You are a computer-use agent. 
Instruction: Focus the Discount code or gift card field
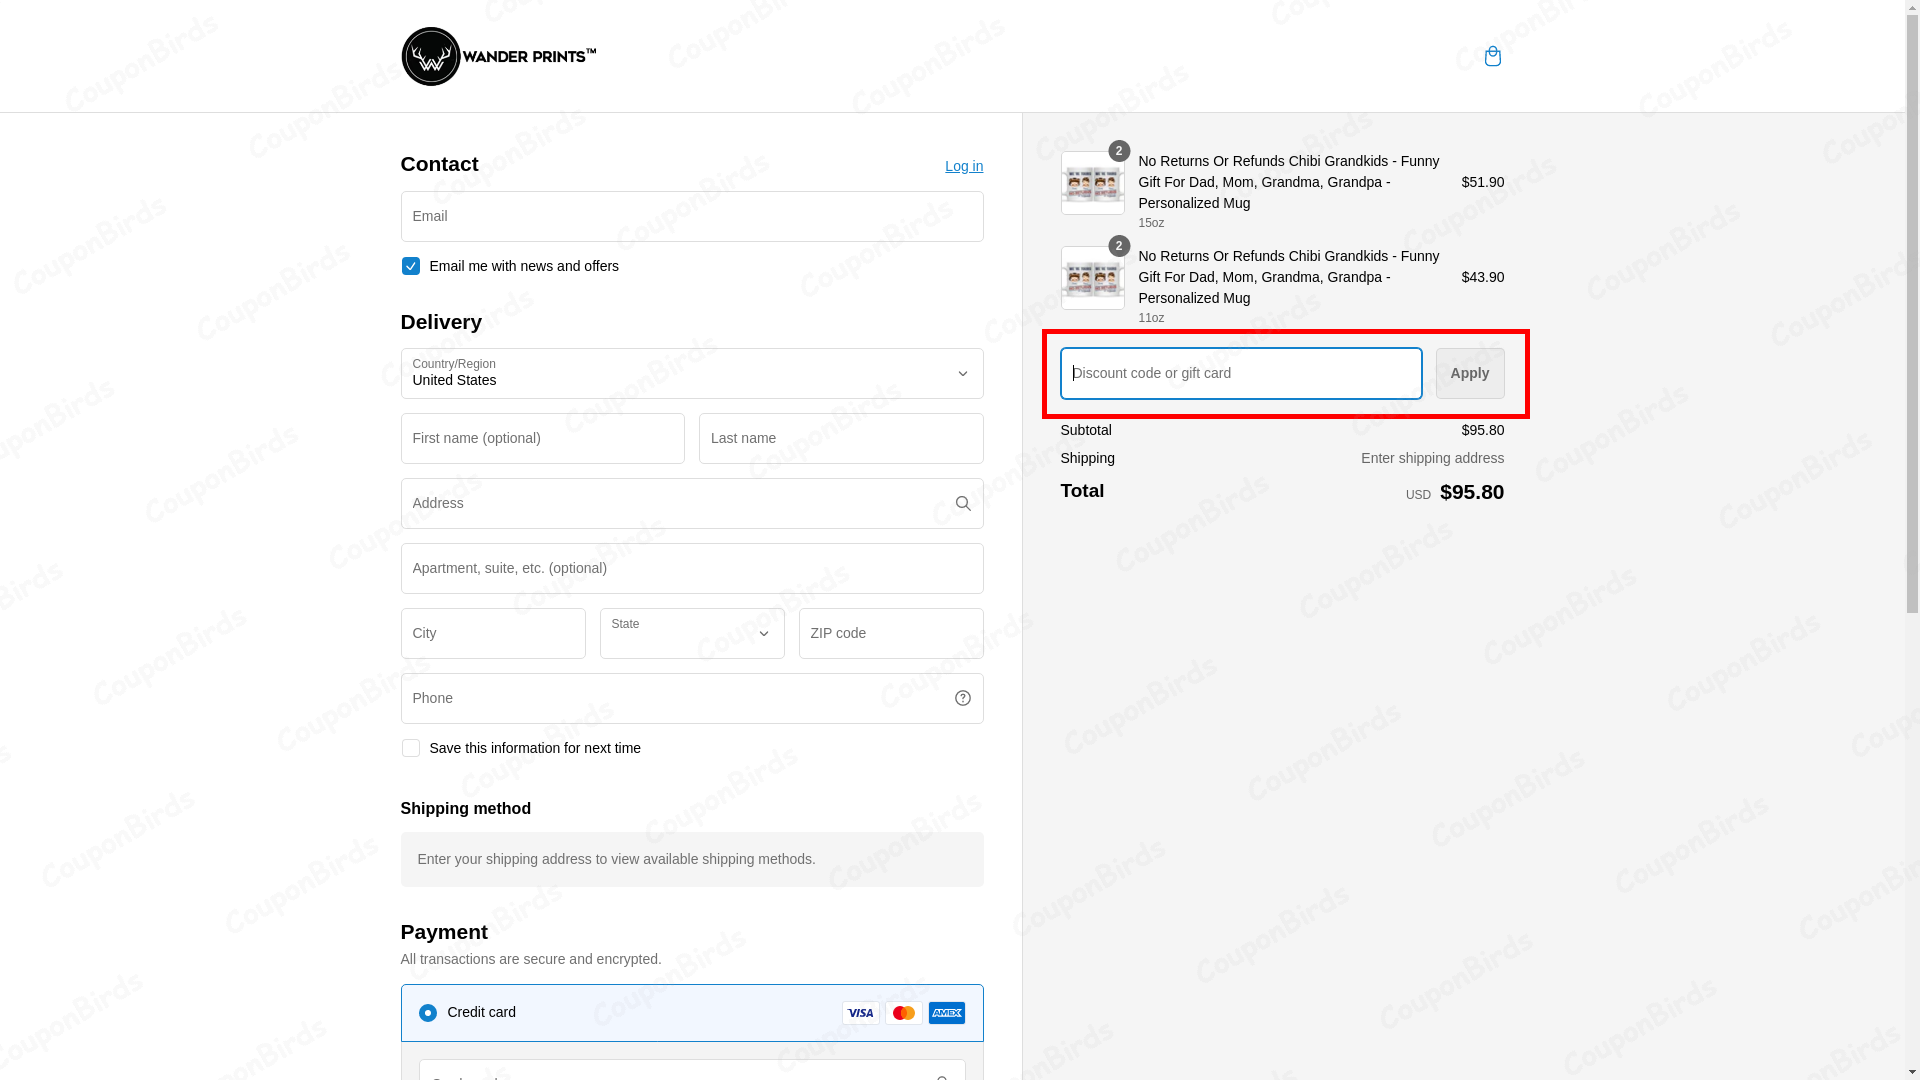pos(1240,373)
